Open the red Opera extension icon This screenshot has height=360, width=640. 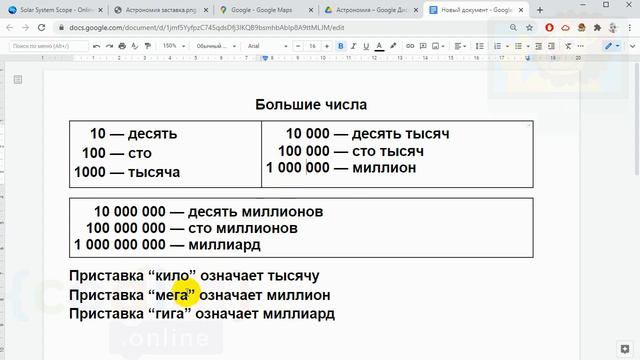pos(549,28)
